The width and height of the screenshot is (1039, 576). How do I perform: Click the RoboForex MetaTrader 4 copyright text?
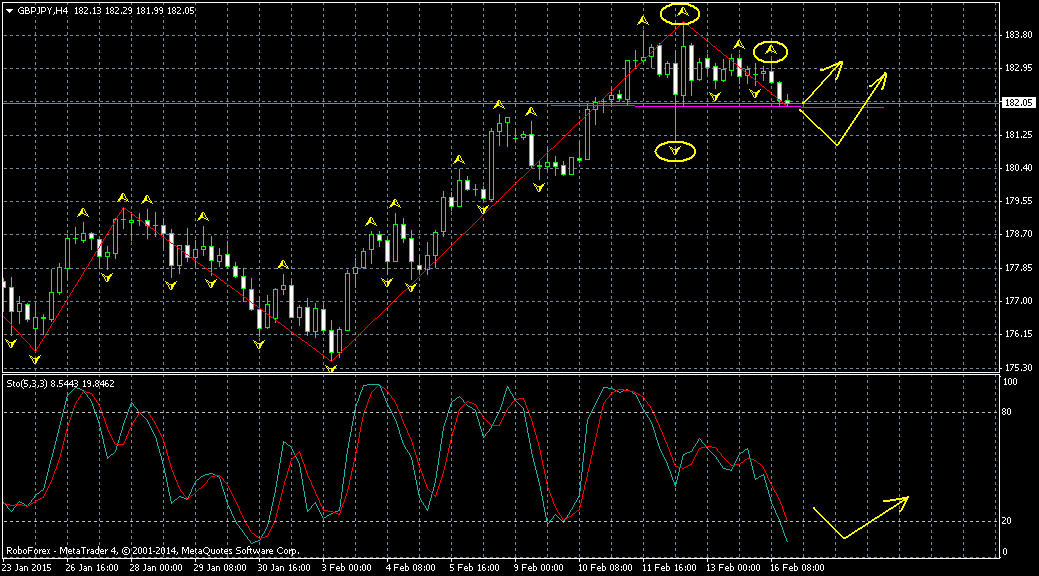[152, 550]
